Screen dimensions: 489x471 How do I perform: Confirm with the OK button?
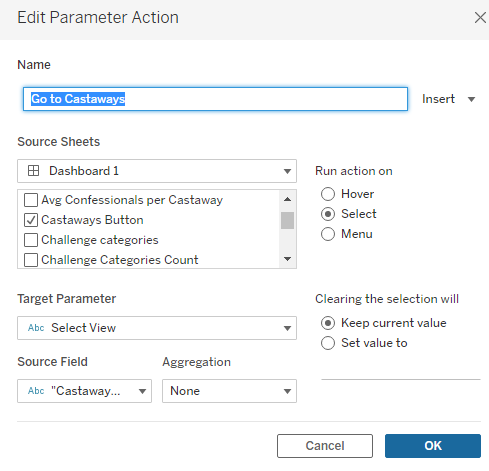[x=433, y=446]
